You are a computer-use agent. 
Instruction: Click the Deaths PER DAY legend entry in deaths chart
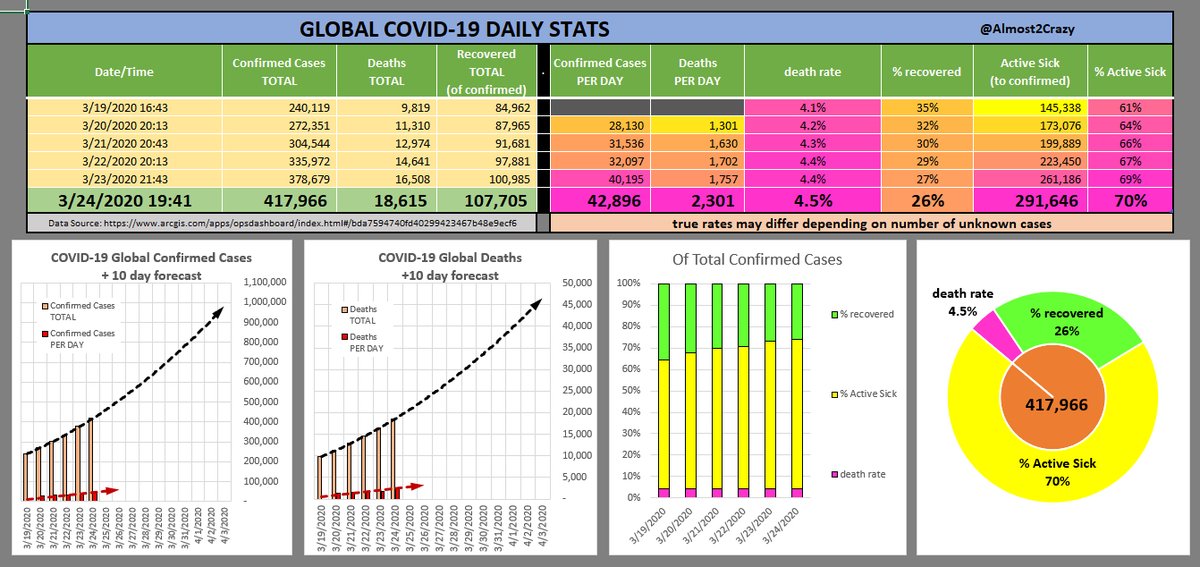[x=362, y=342]
